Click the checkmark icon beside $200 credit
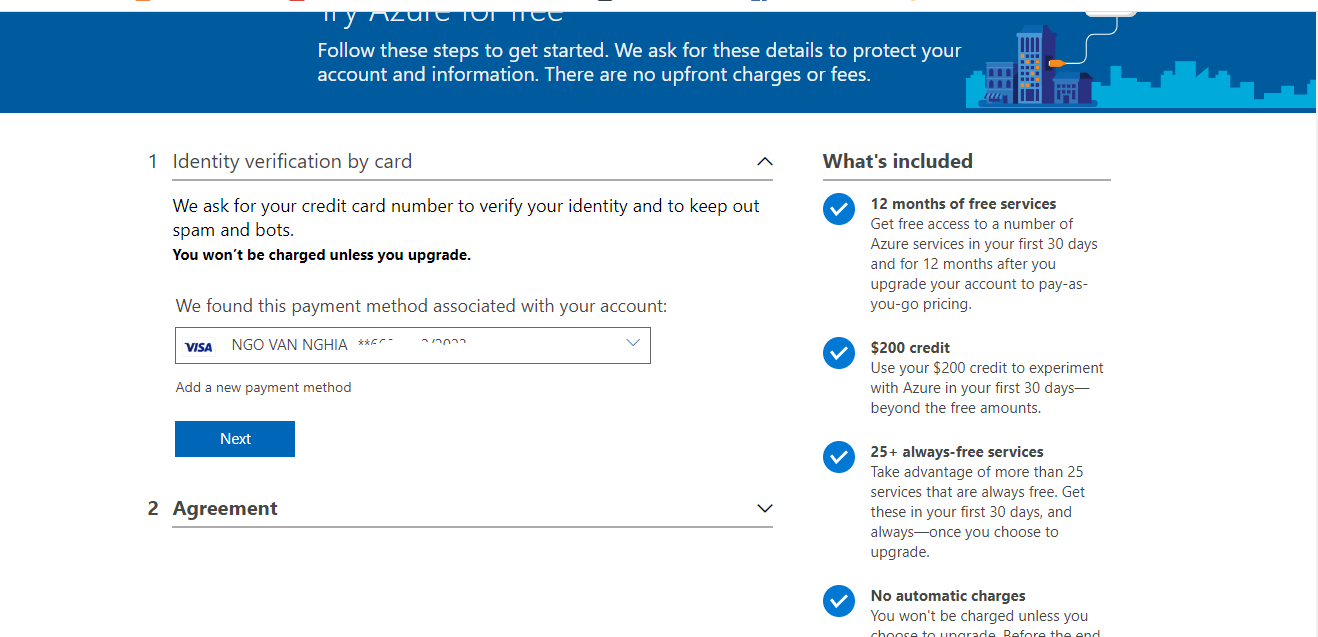The width and height of the screenshot is (1318, 637). pyautogui.click(x=838, y=353)
